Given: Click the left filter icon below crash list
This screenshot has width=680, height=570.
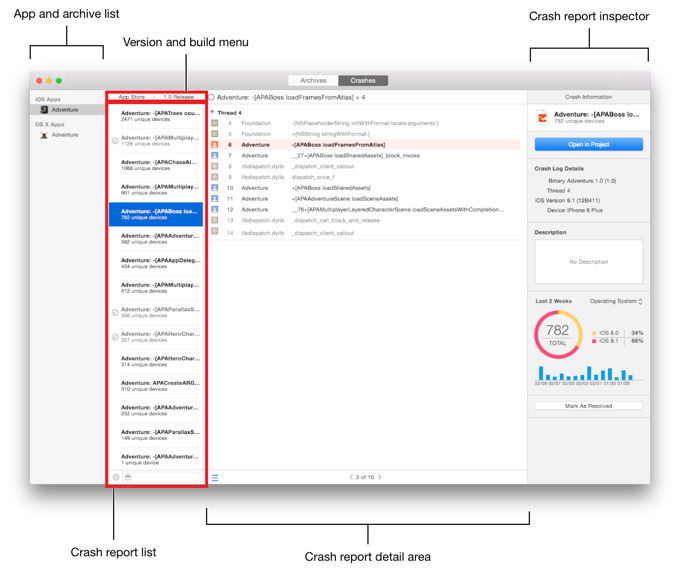Looking at the screenshot, I should click(x=116, y=477).
